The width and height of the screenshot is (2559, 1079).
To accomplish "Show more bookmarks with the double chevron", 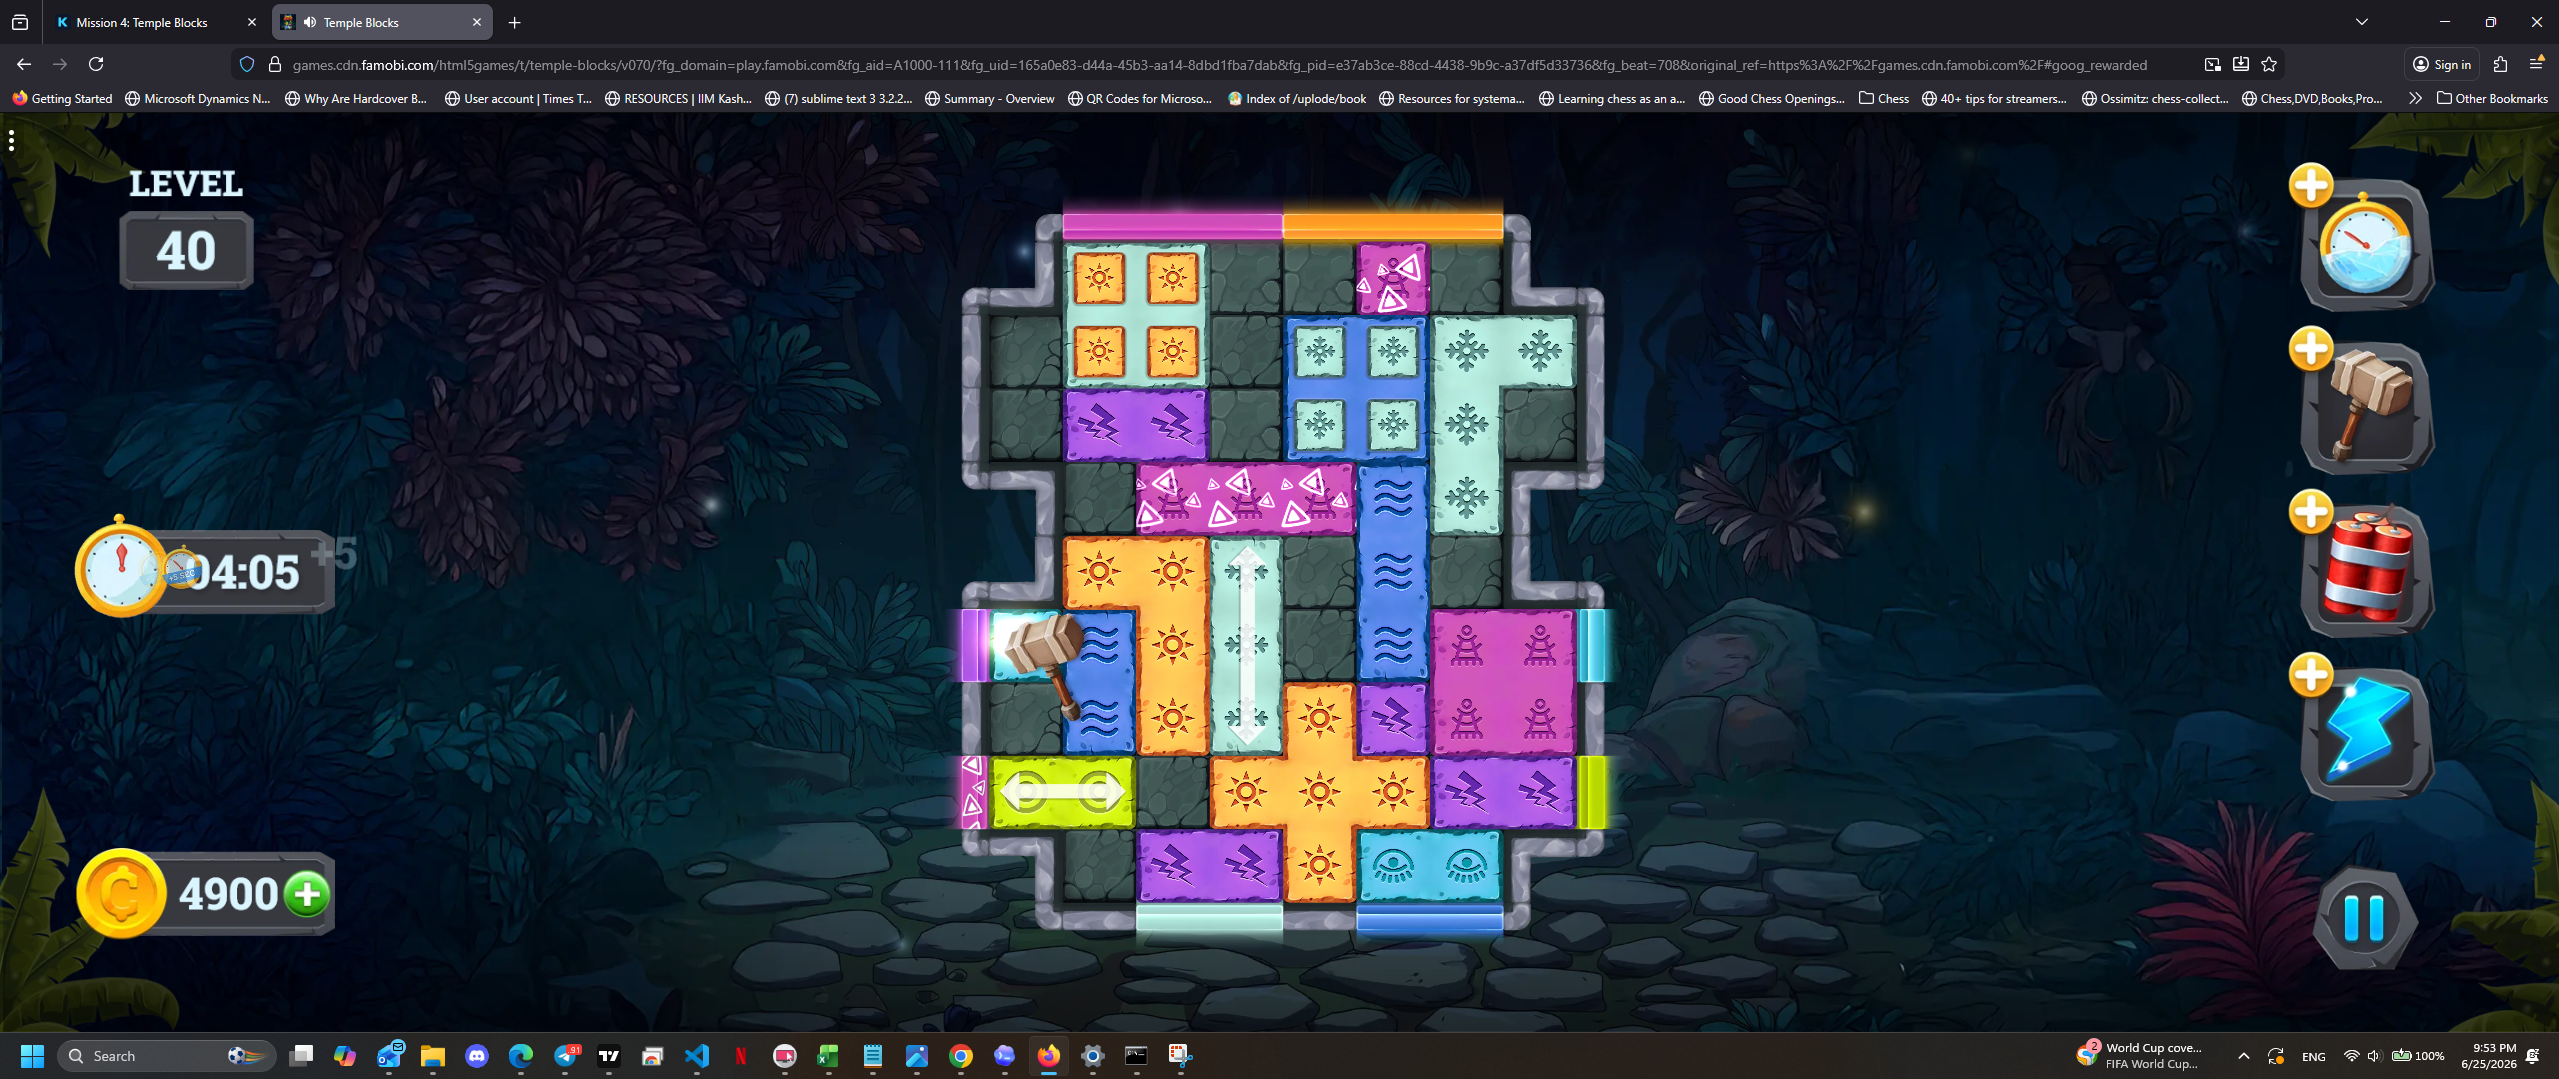I will click(x=2415, y=98).
